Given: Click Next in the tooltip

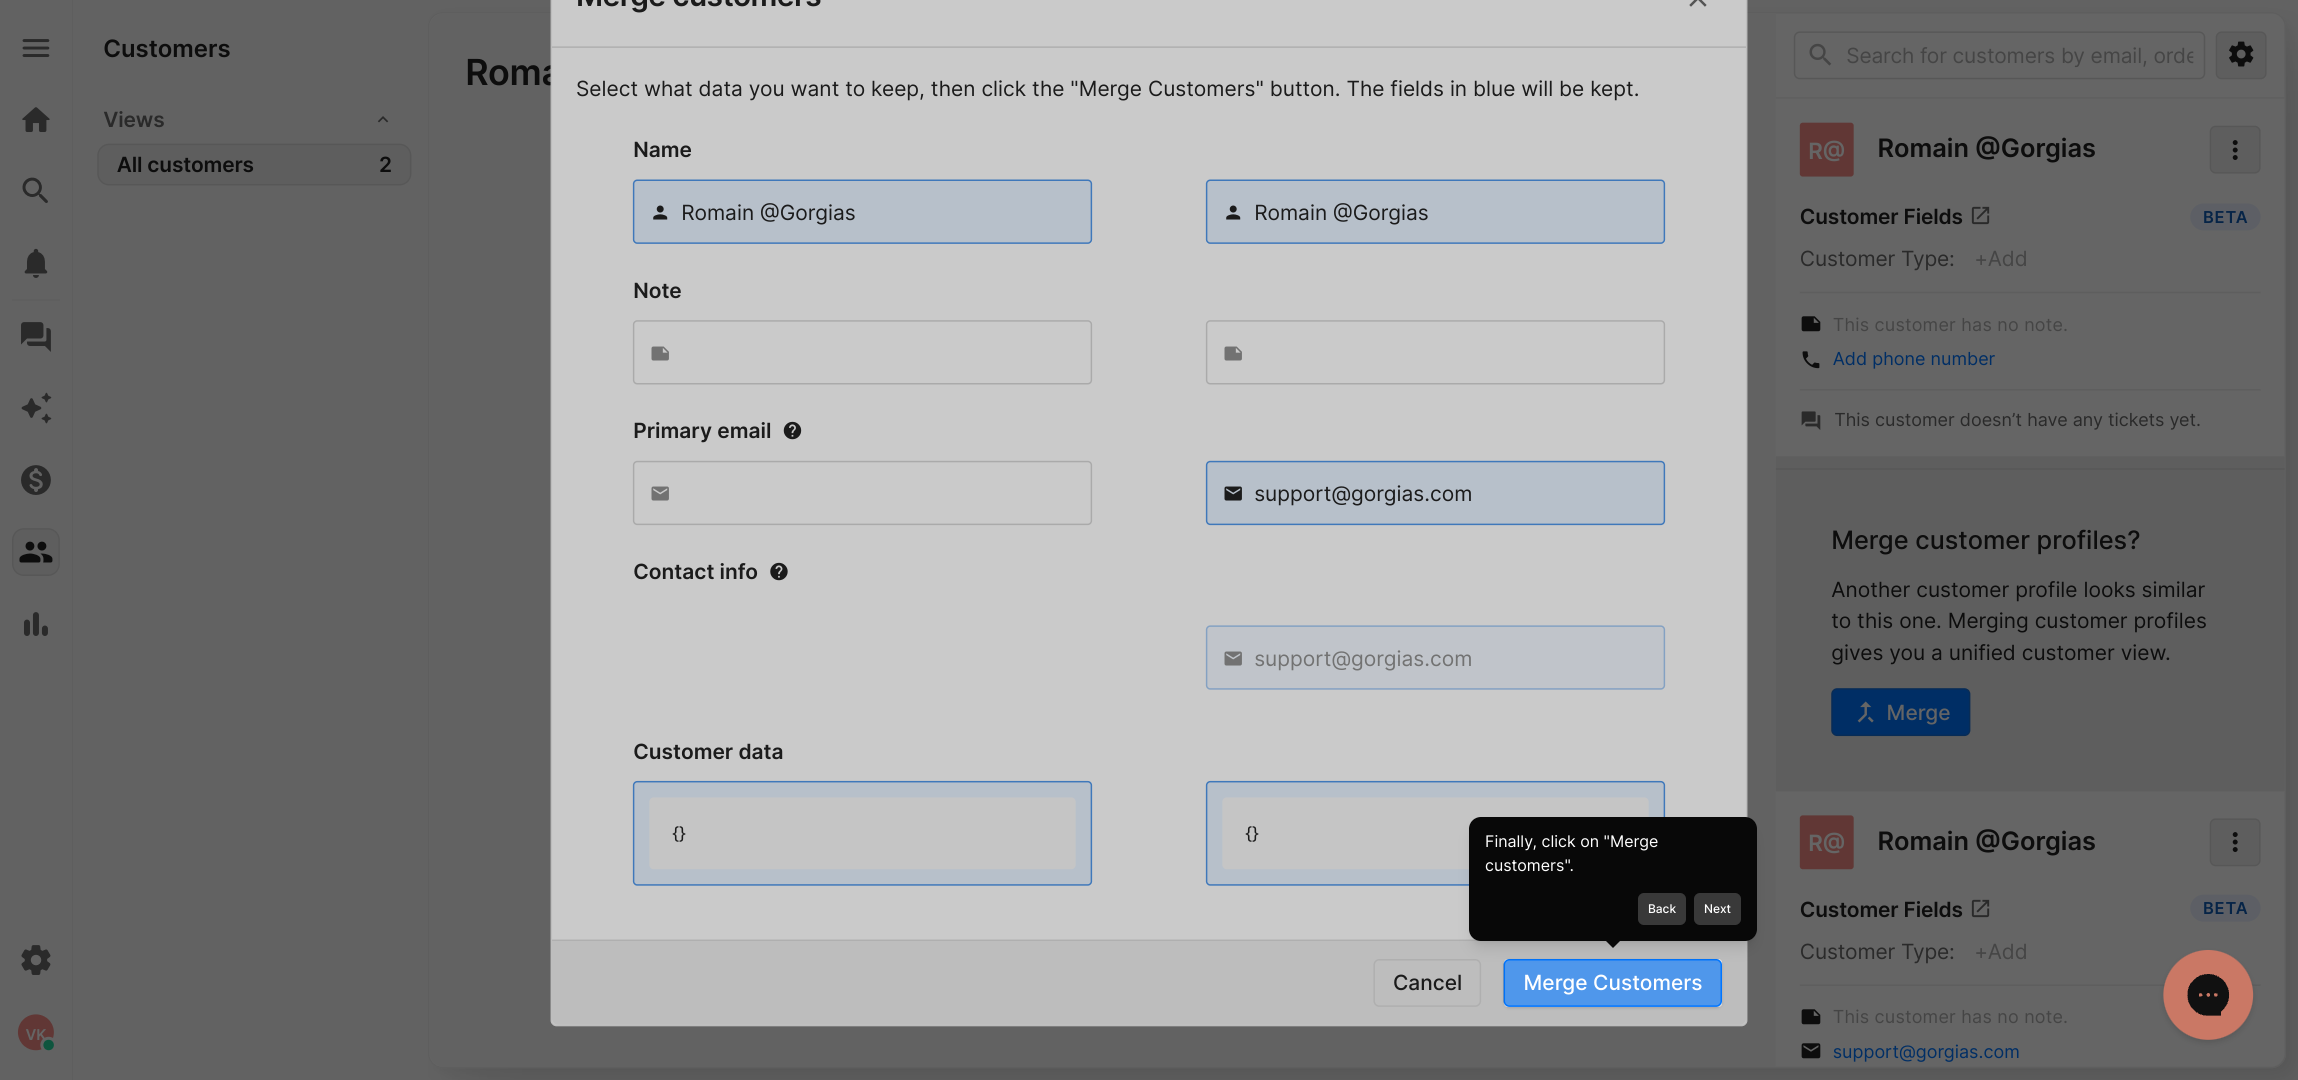Looking at the screenshot, I should click(1717, 909).
